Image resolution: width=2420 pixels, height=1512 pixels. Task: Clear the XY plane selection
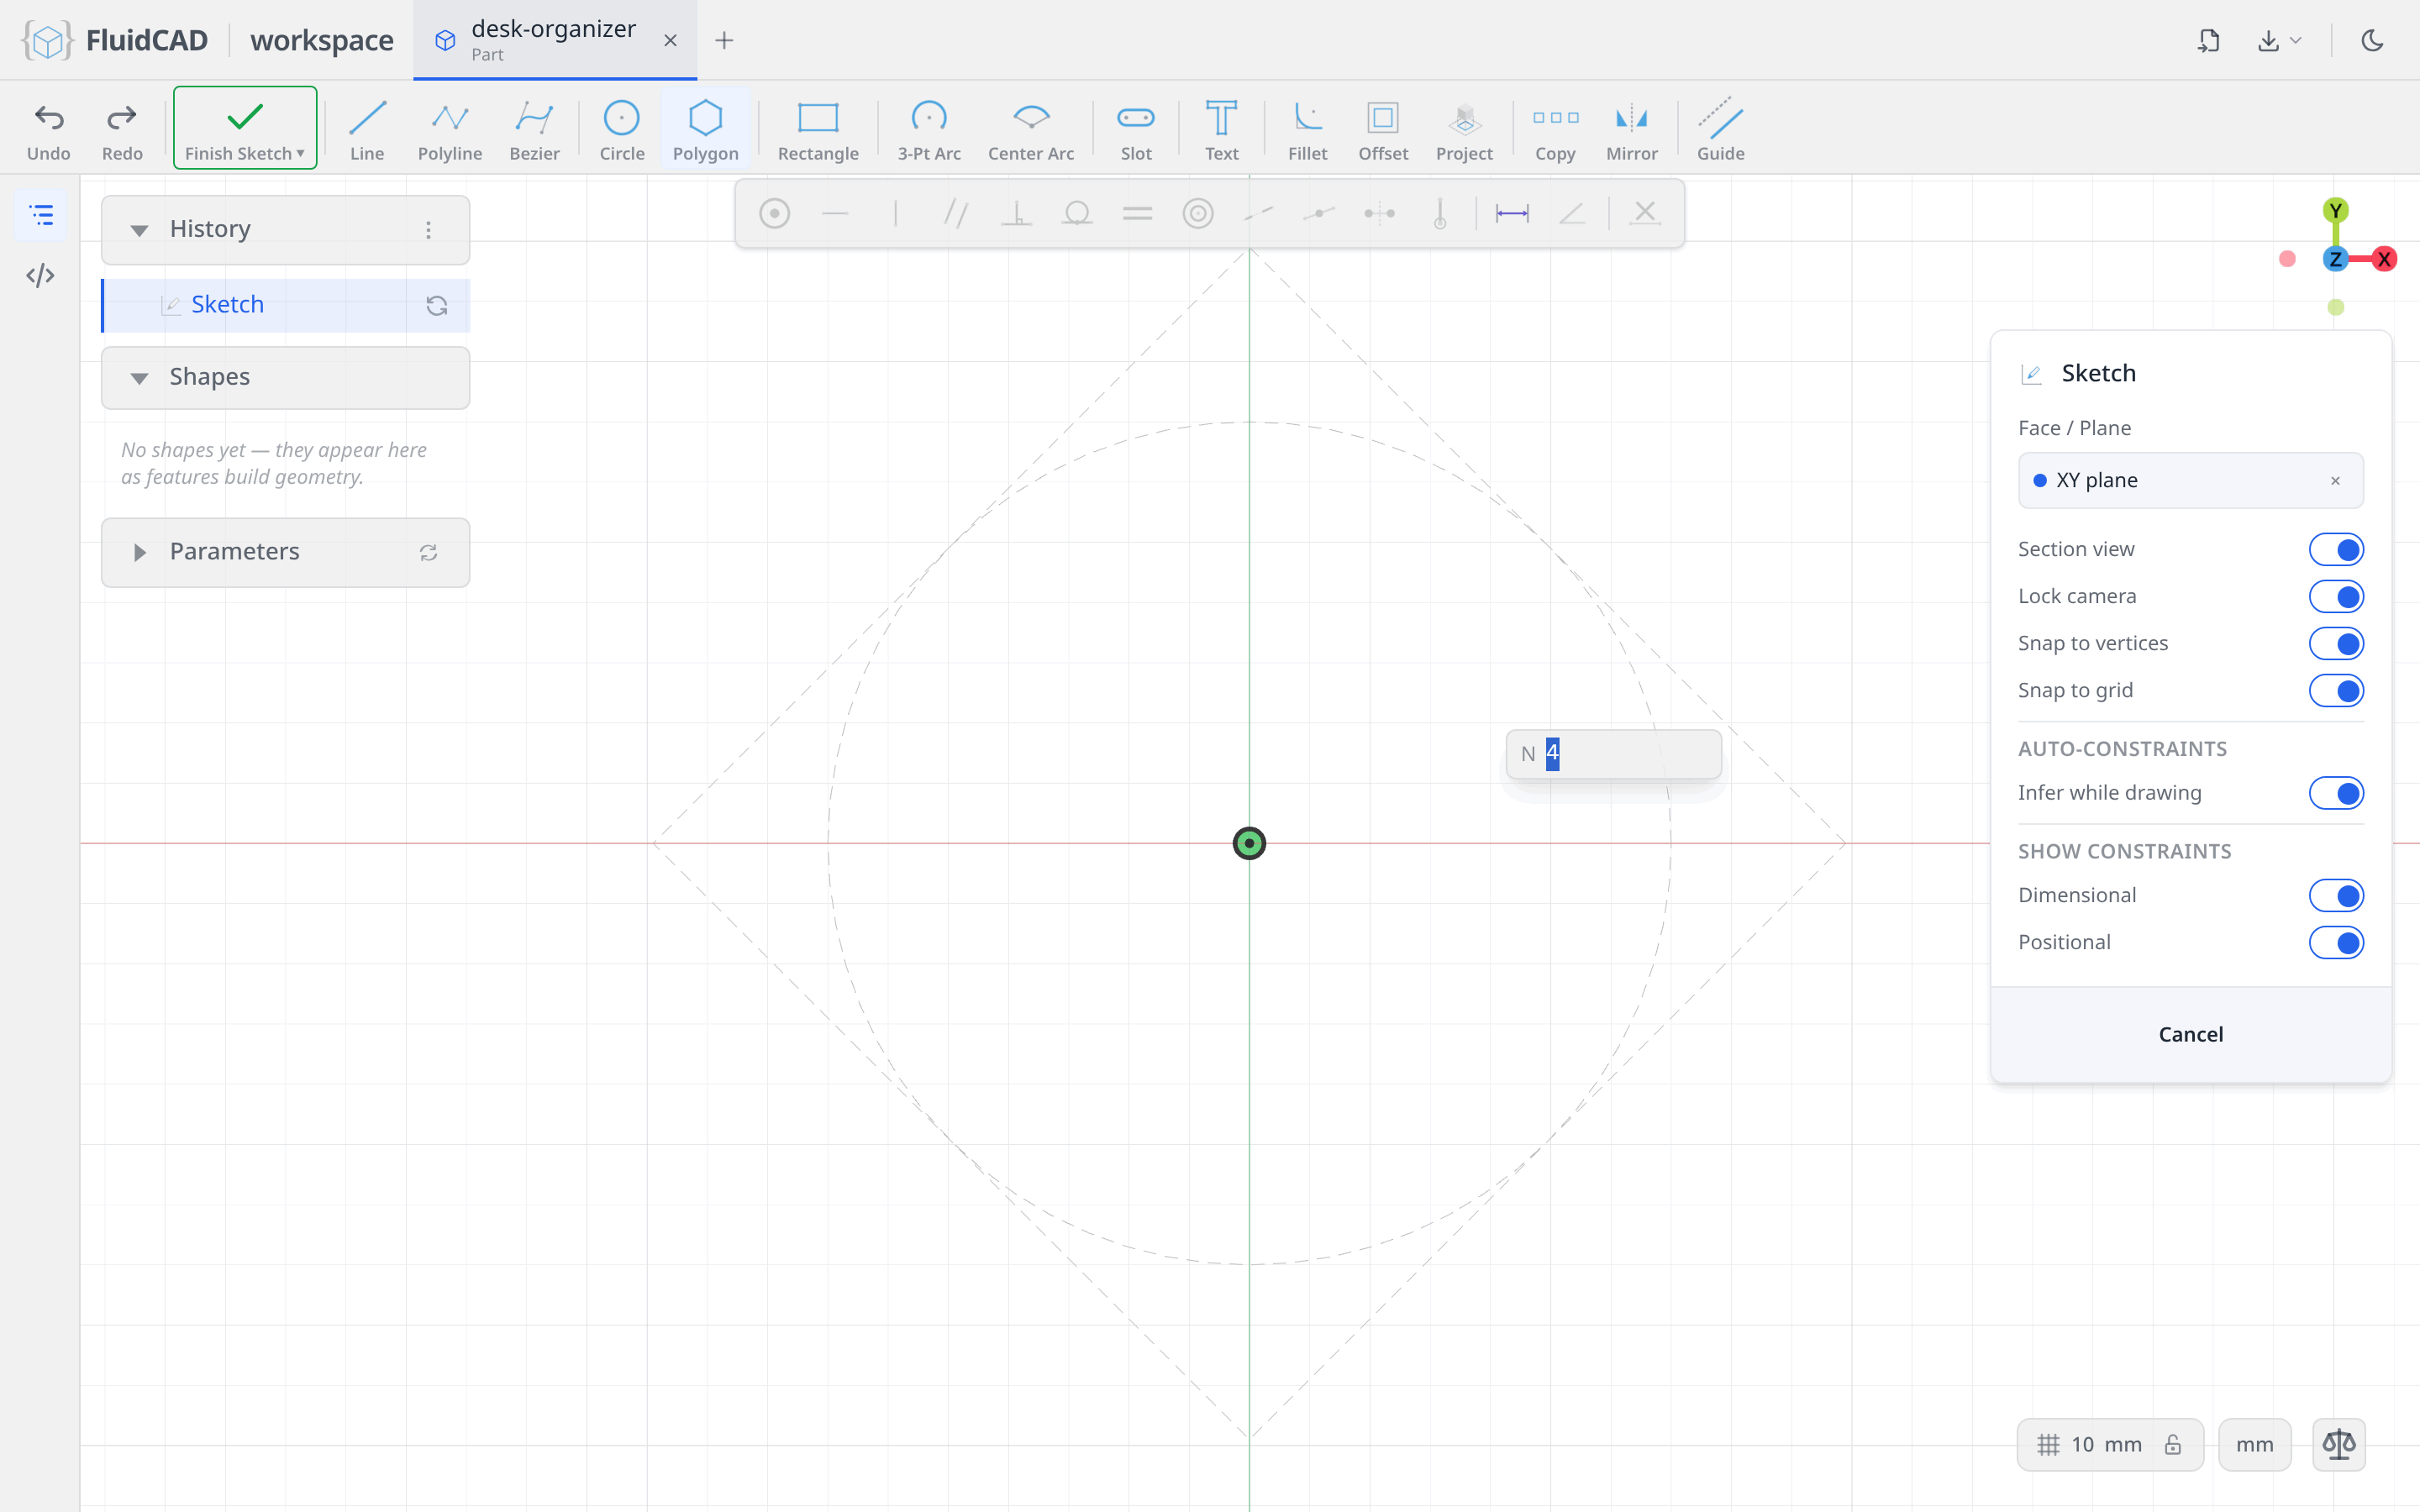click(2335, 481)
